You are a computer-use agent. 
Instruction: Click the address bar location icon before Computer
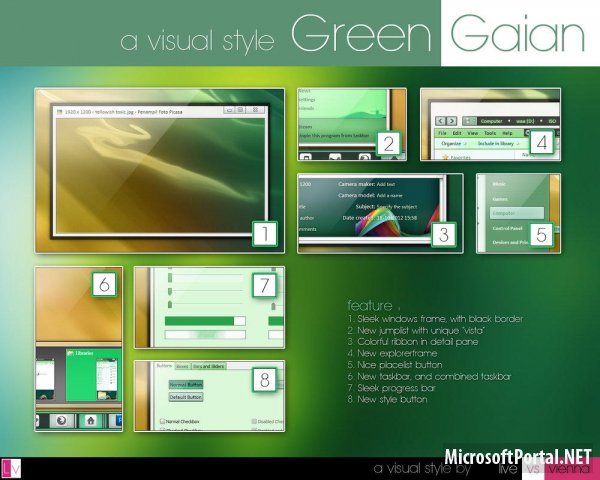pyautogui.click(x=469, y=121)
